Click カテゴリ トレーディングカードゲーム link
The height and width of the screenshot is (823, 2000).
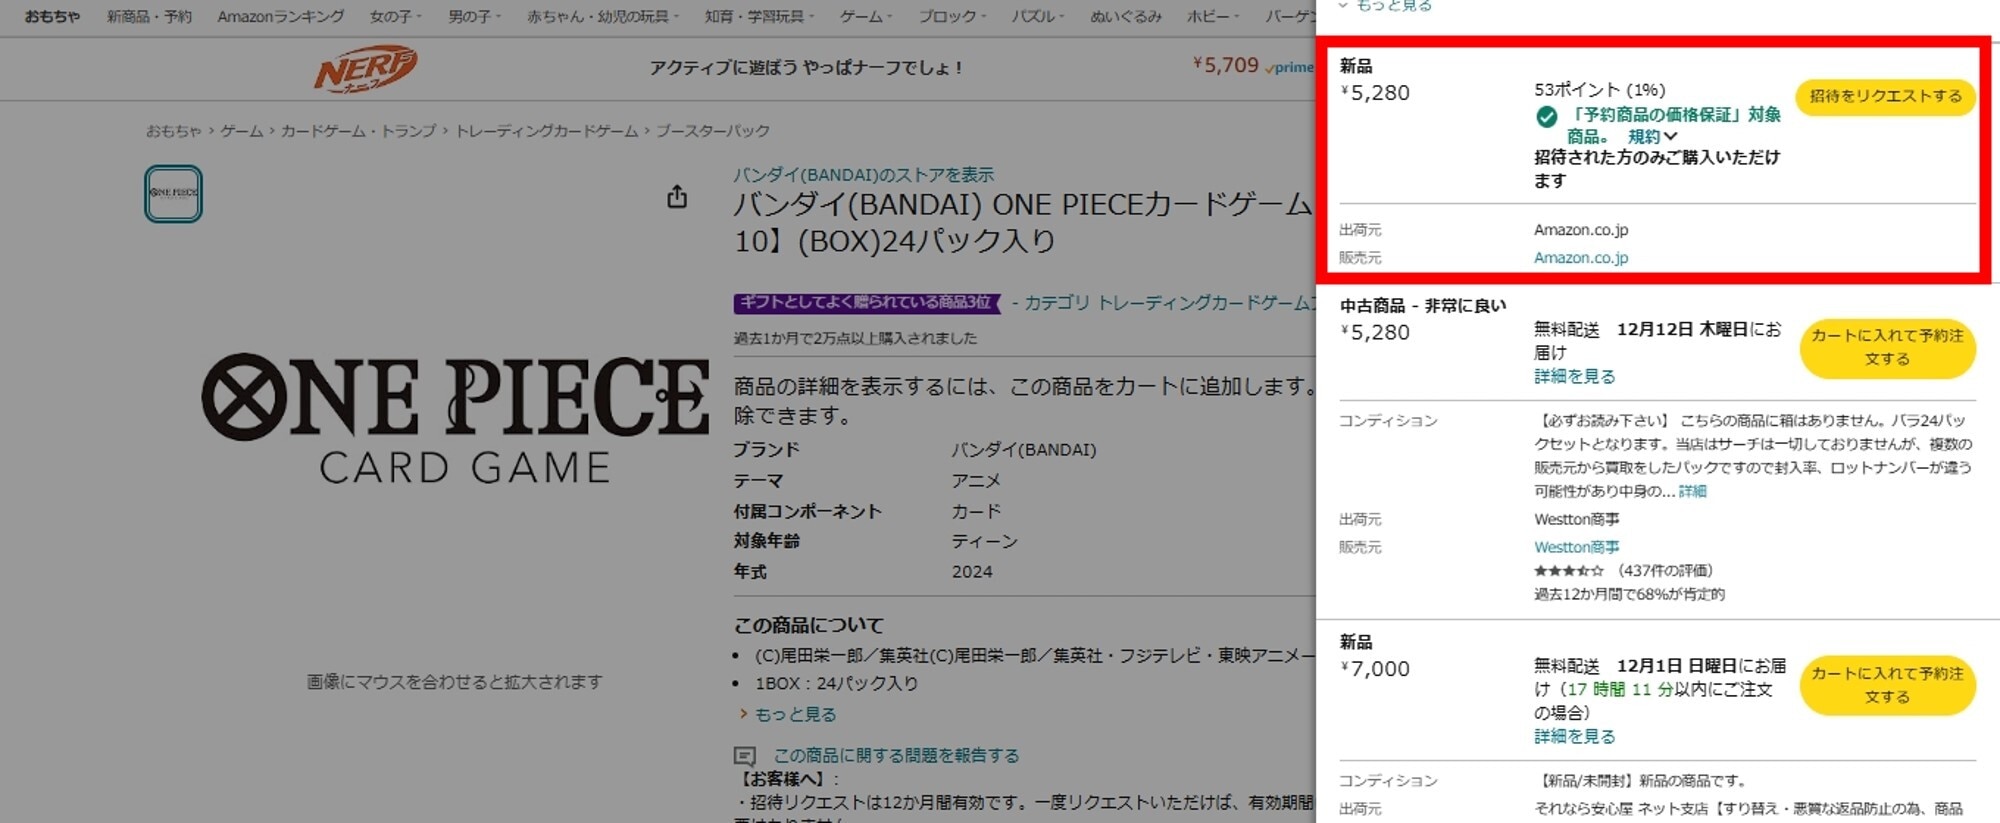pyautogui.click(x=1169, y=303)
